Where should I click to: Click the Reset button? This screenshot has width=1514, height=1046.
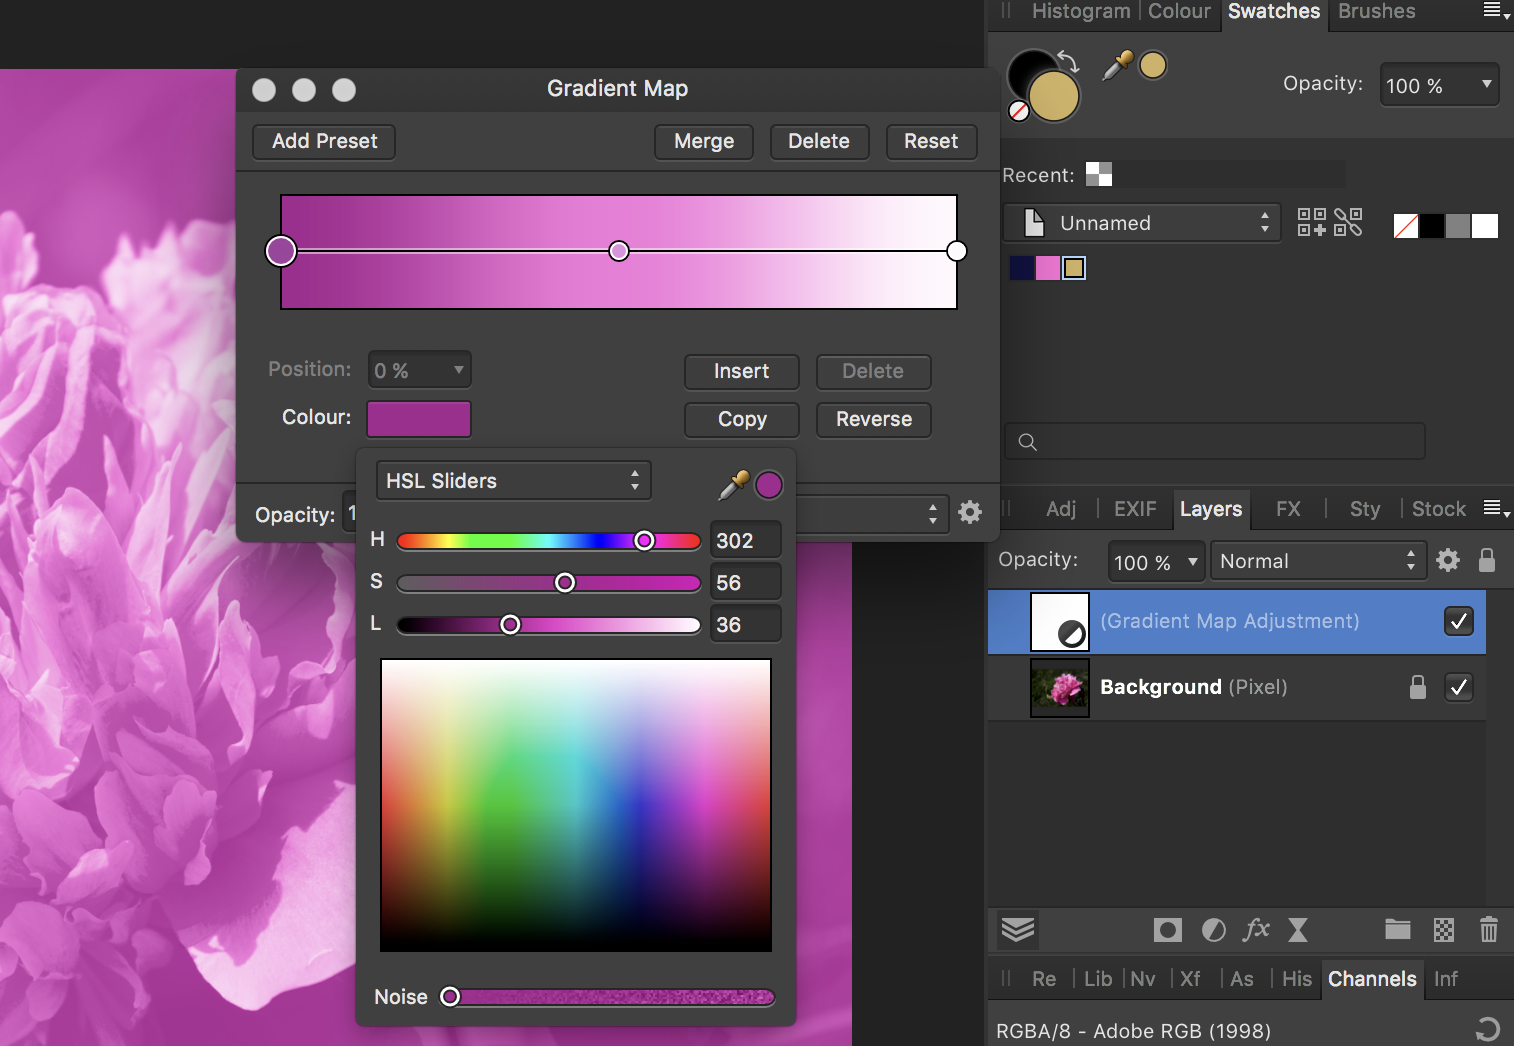point(931,141)
